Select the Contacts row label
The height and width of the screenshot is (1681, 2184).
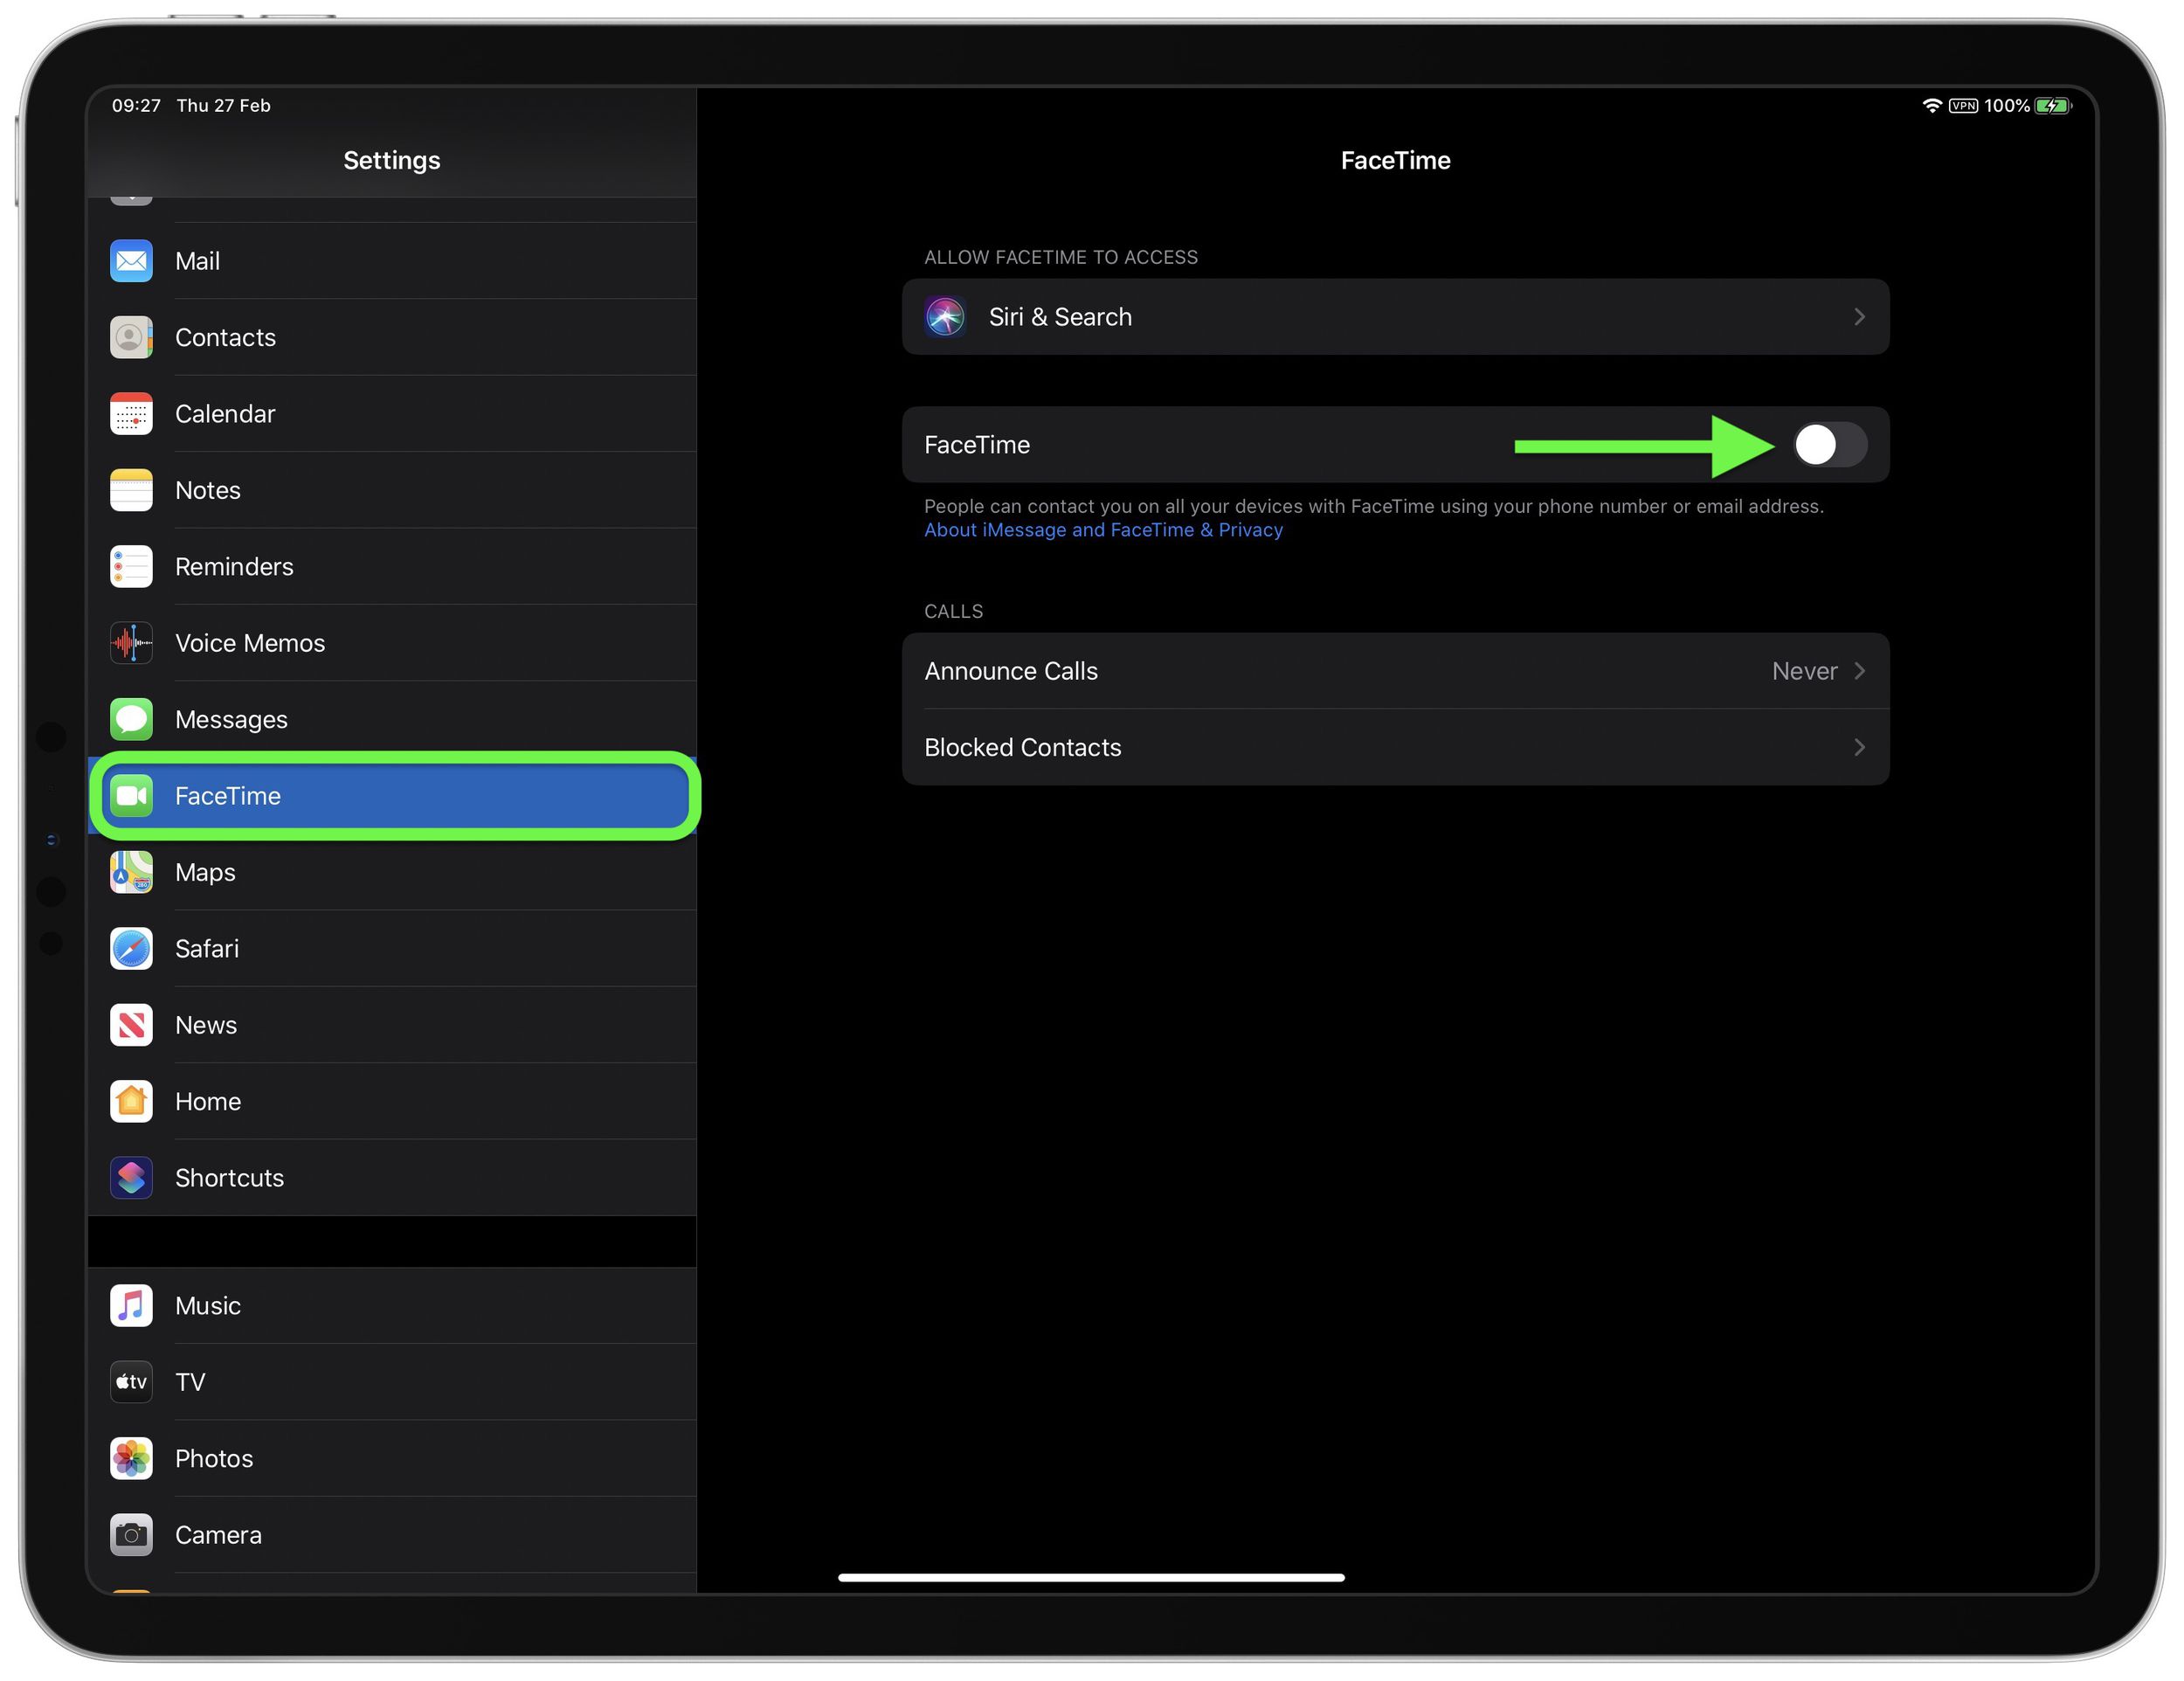(225, 337)
